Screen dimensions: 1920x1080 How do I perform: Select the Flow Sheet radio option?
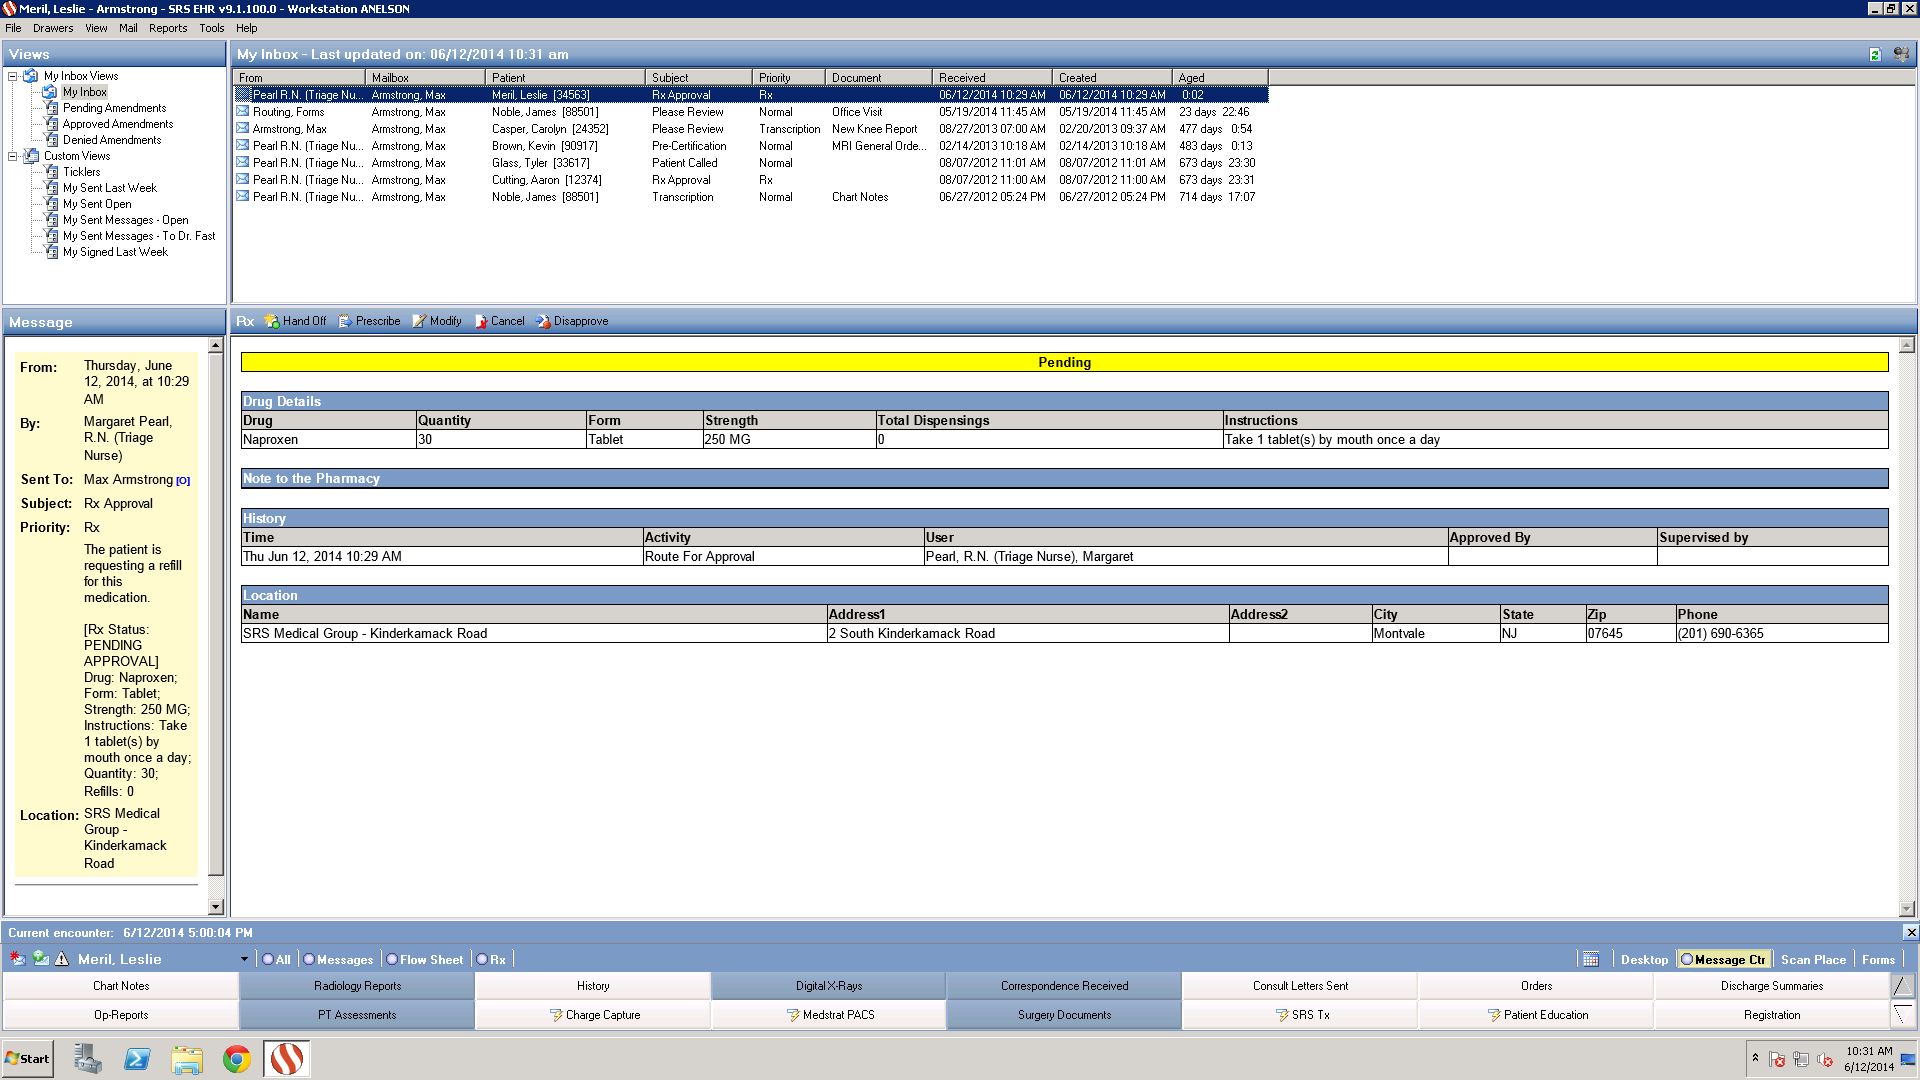click(x=392, y=959)
